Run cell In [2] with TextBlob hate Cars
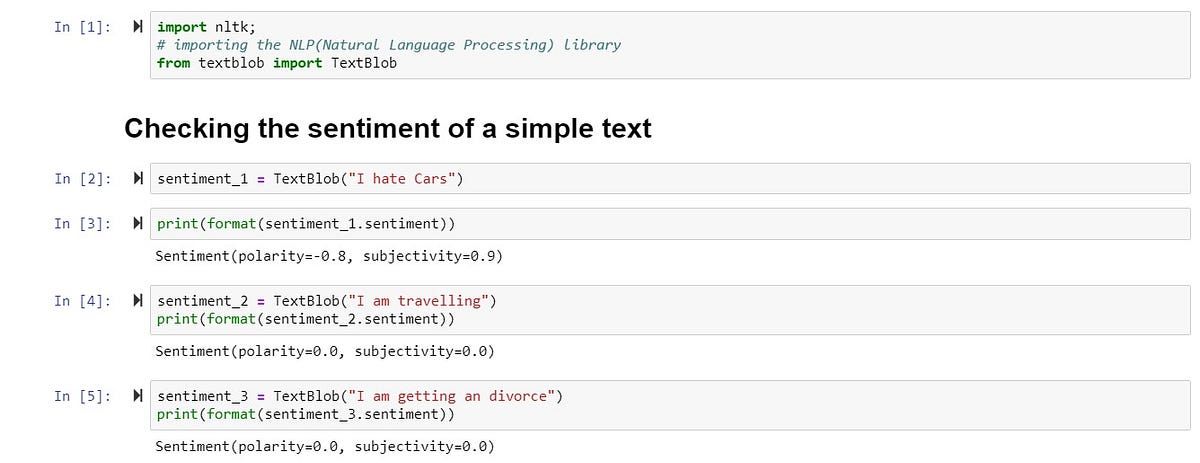1200x463 pixels. pos(137,179)
